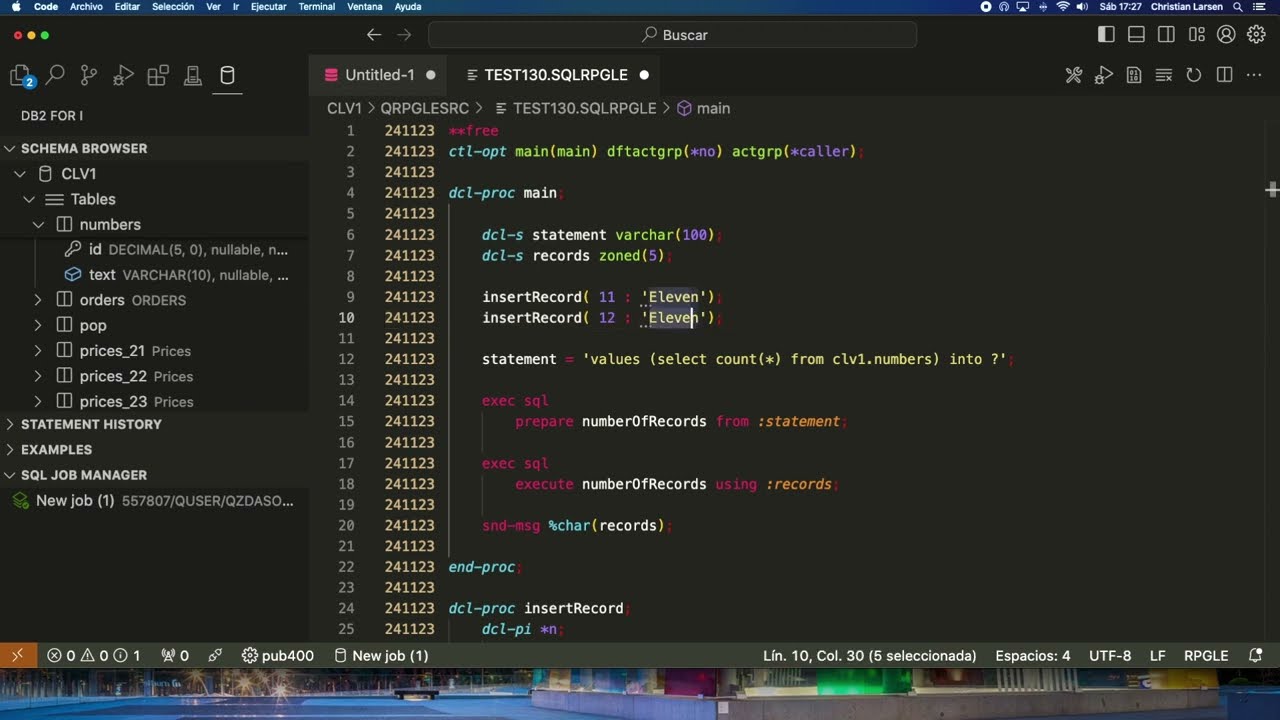Switch to the Untitled-1 tab

(x=380, y=75)
